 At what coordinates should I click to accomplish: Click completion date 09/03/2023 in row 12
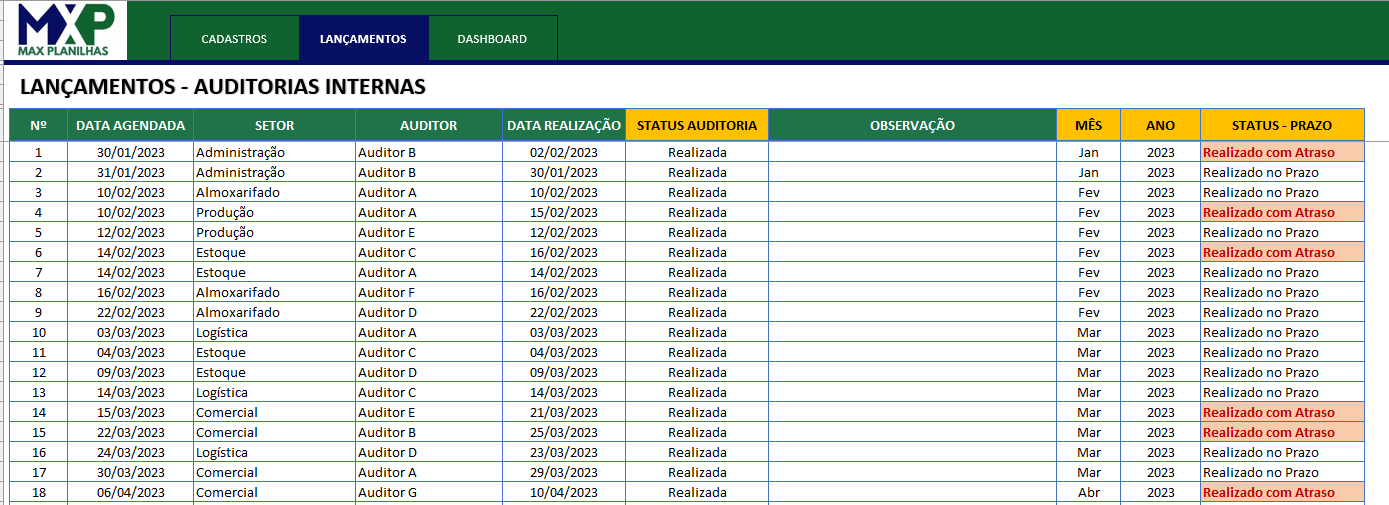click(x=564, y=372)
